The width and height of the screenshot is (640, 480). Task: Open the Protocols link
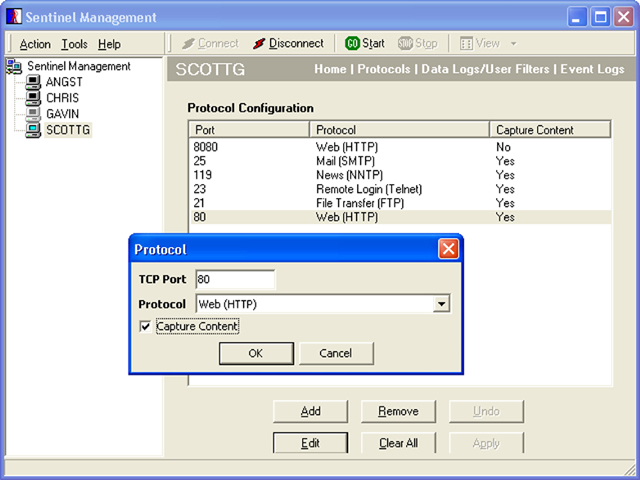pos(384,69)
